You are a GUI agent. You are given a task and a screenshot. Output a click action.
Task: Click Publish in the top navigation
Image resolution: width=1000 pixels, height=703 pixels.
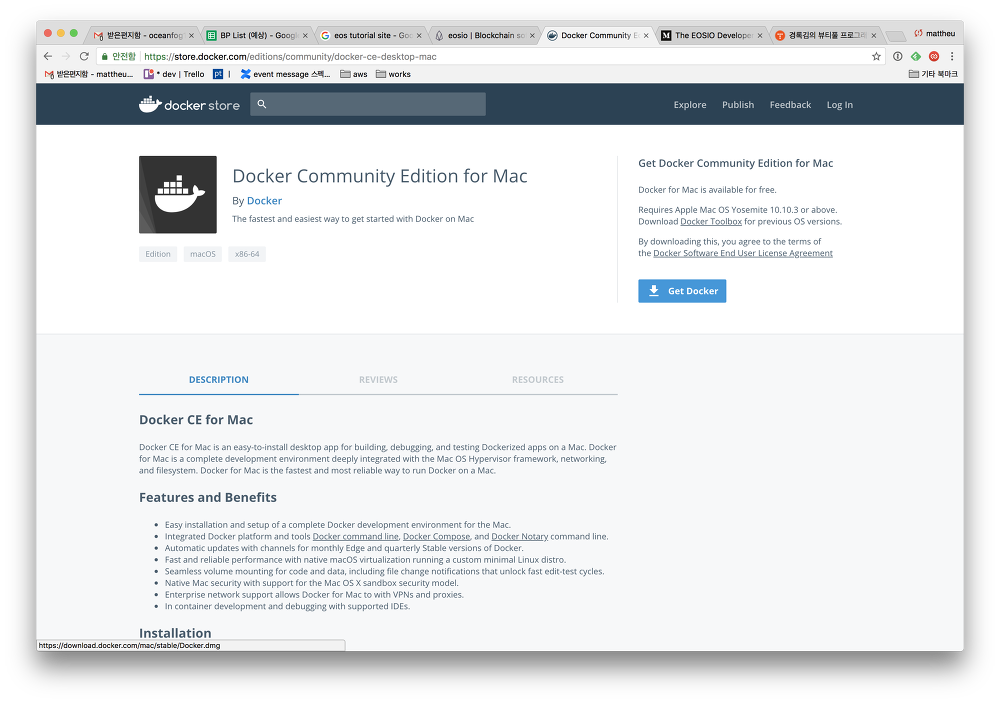738,105
